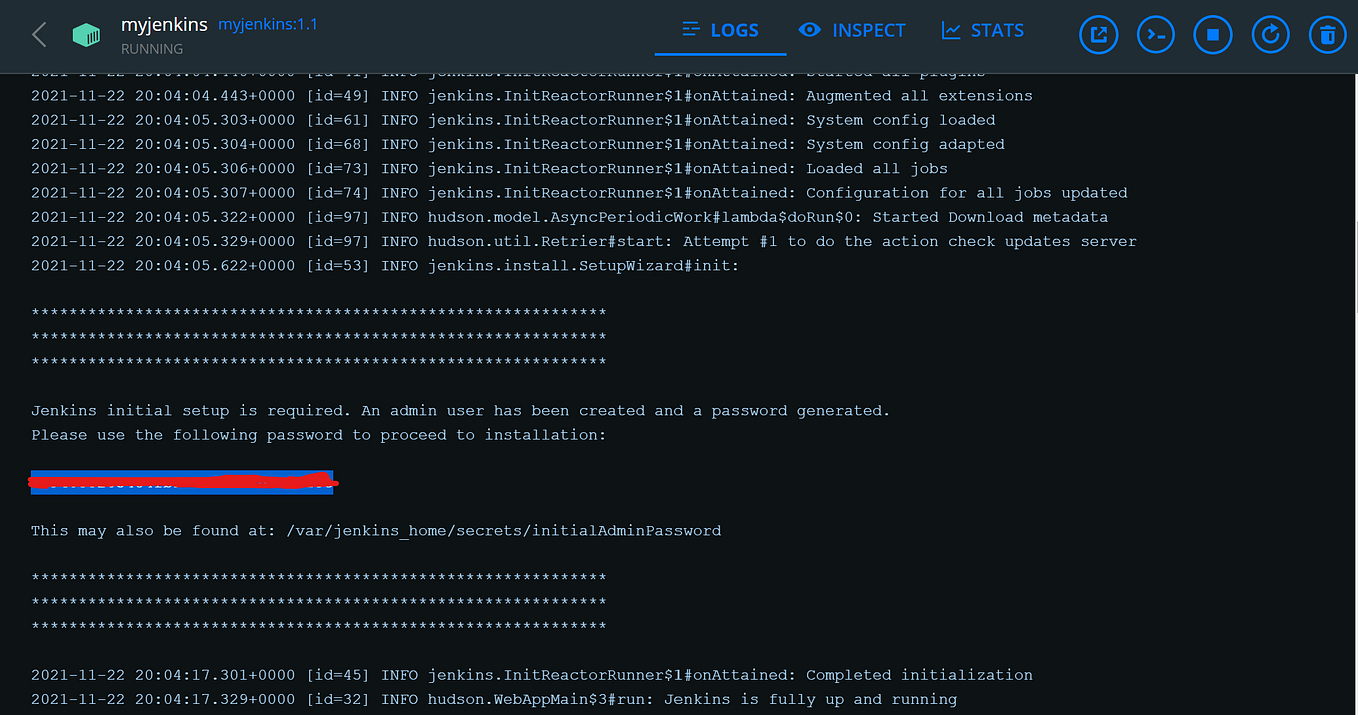Click the eye icon beside INSPECT
This screenshot has width=1358, height=715.
[x=810, y=30]
